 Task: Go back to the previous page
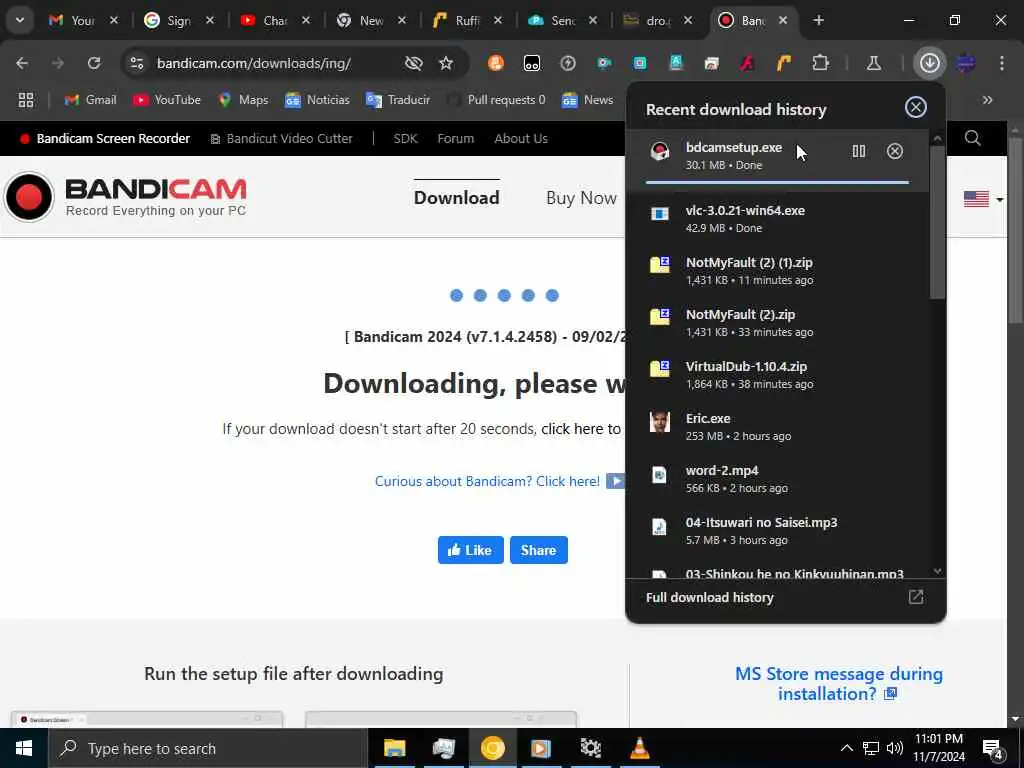point(22,63)
